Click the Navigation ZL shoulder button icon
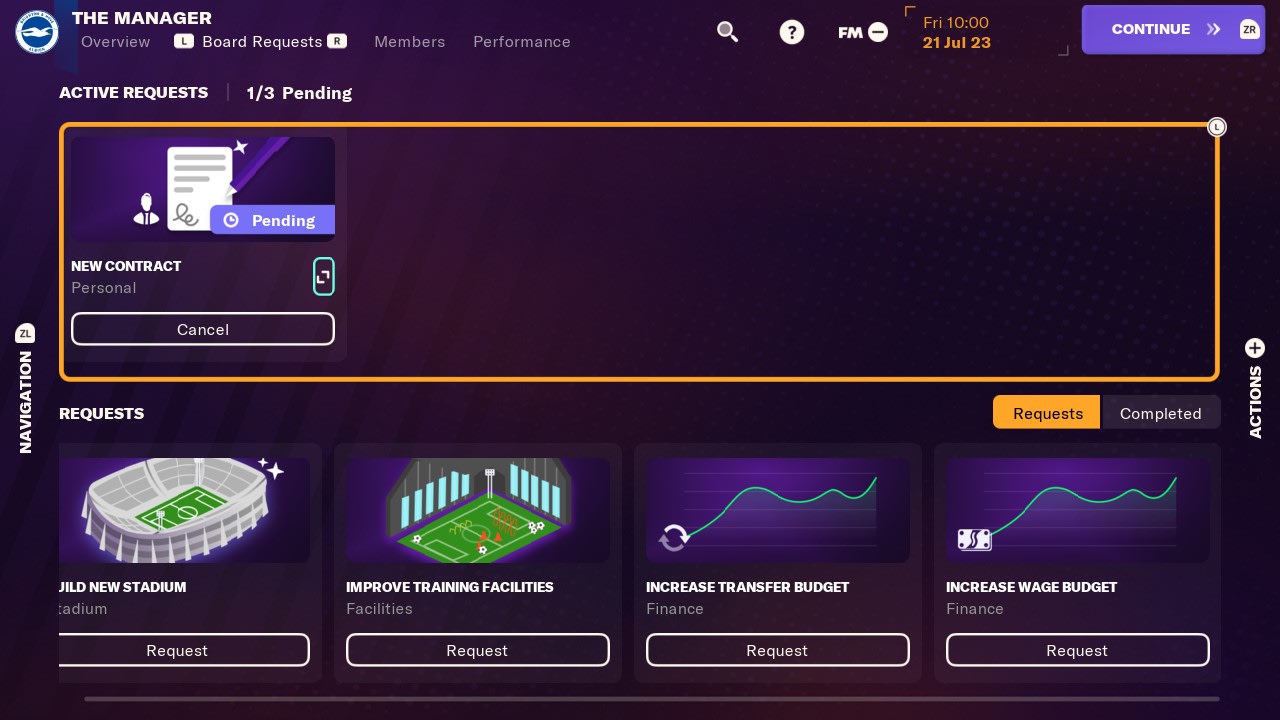Viewport: 1280px width, 720px height. [x=25, y=333]
